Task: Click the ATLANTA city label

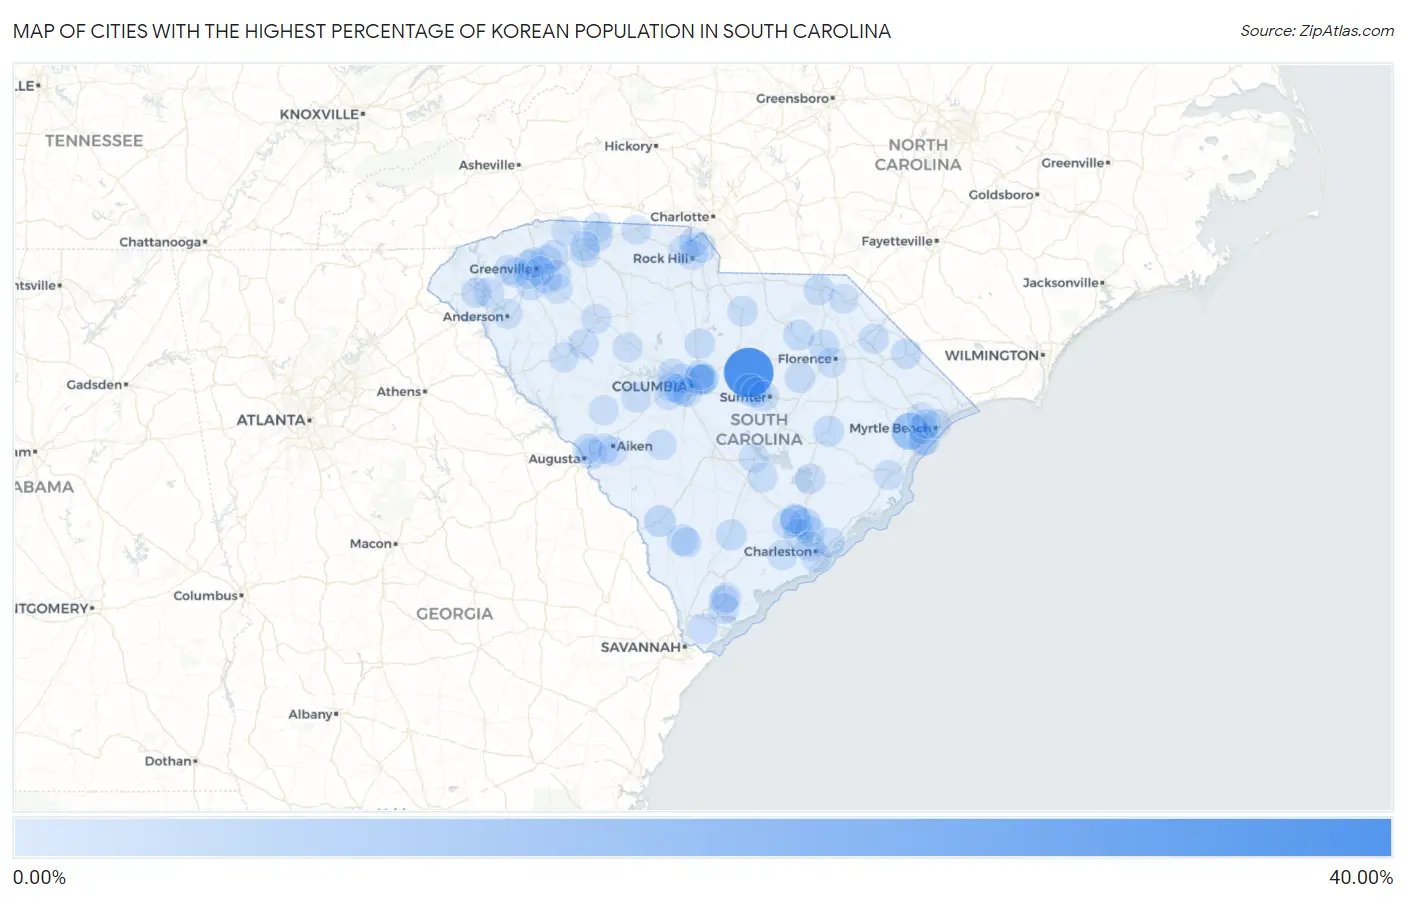Action: [x=271, y=420]
